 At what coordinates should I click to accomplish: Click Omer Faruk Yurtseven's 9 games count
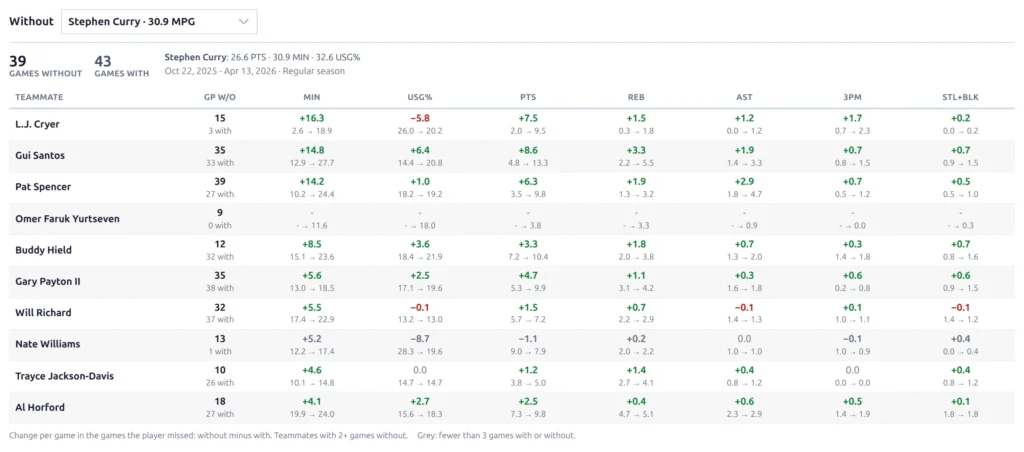[220, 213]
